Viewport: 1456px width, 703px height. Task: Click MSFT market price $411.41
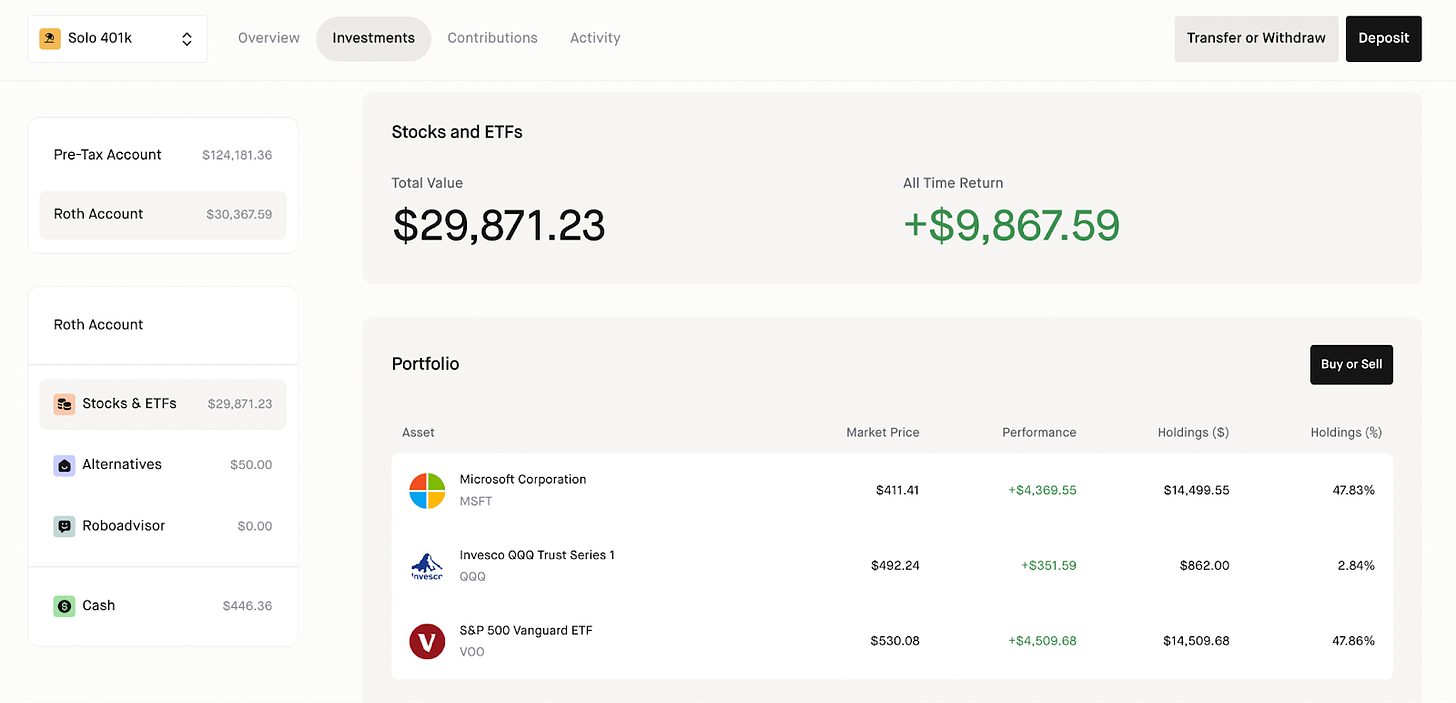pos(897,490)
